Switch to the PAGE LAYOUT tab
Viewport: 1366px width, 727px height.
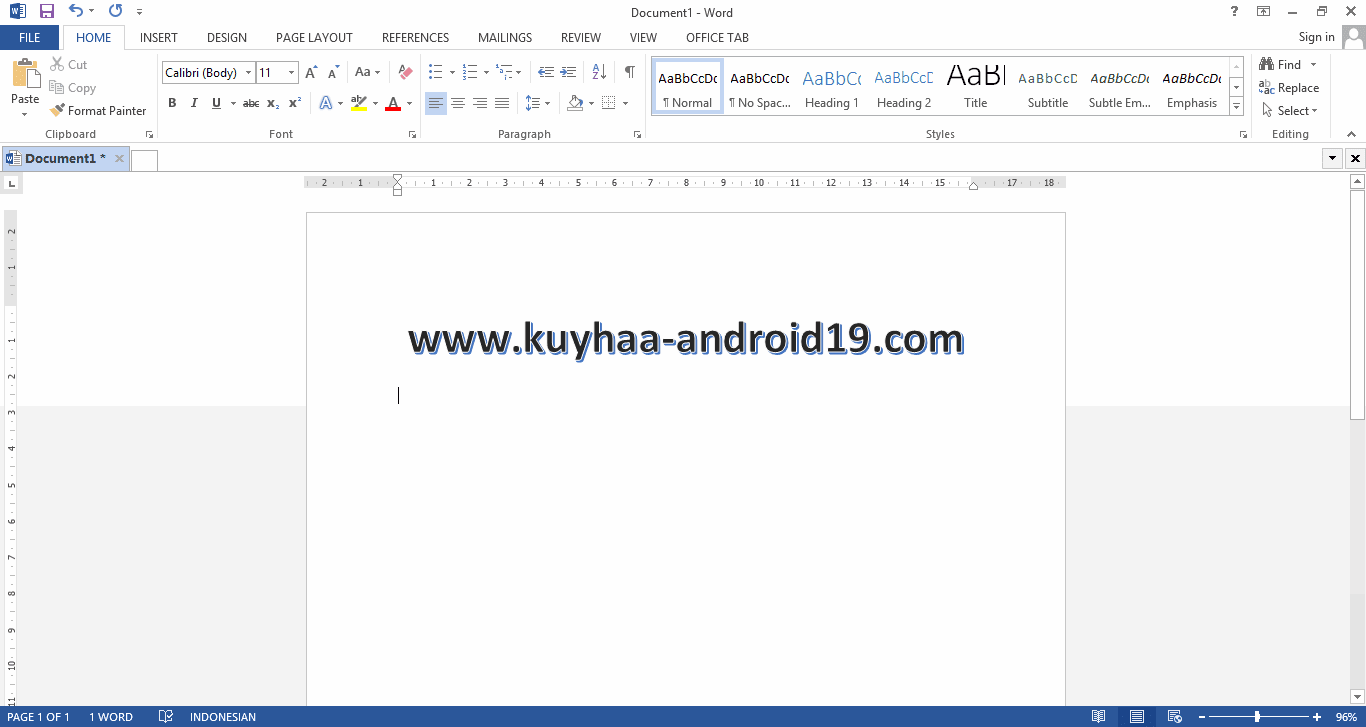click(314, 38)
